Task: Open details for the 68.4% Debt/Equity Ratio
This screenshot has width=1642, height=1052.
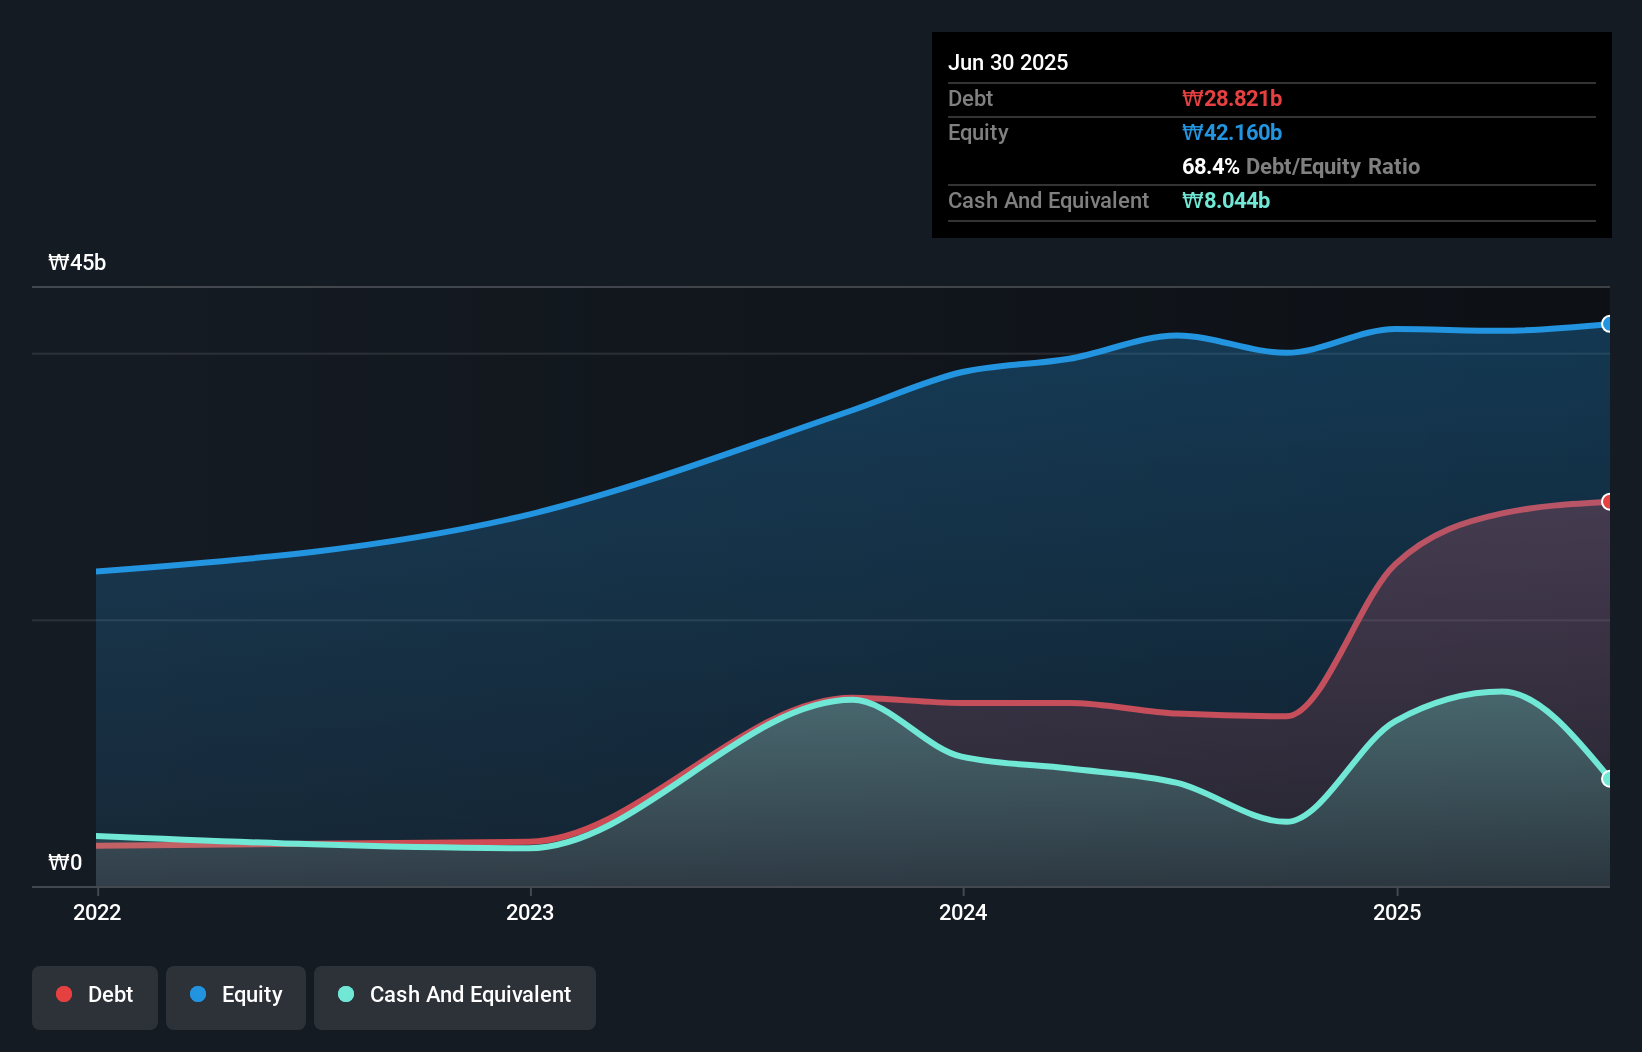Action: (1300, 166)
